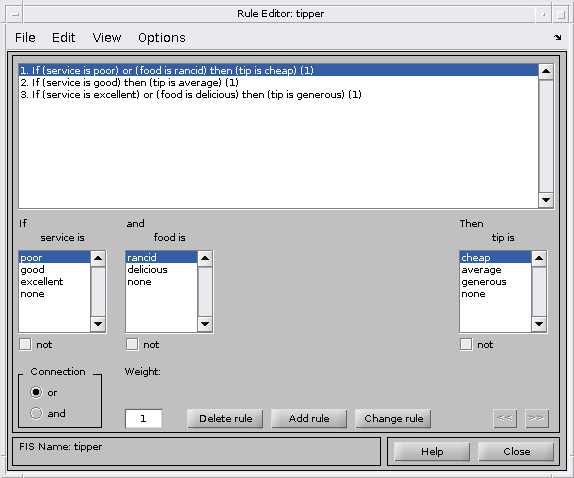Choose 'none' in service list
This screenshot has width=574, height=478.
pos(54,294)
